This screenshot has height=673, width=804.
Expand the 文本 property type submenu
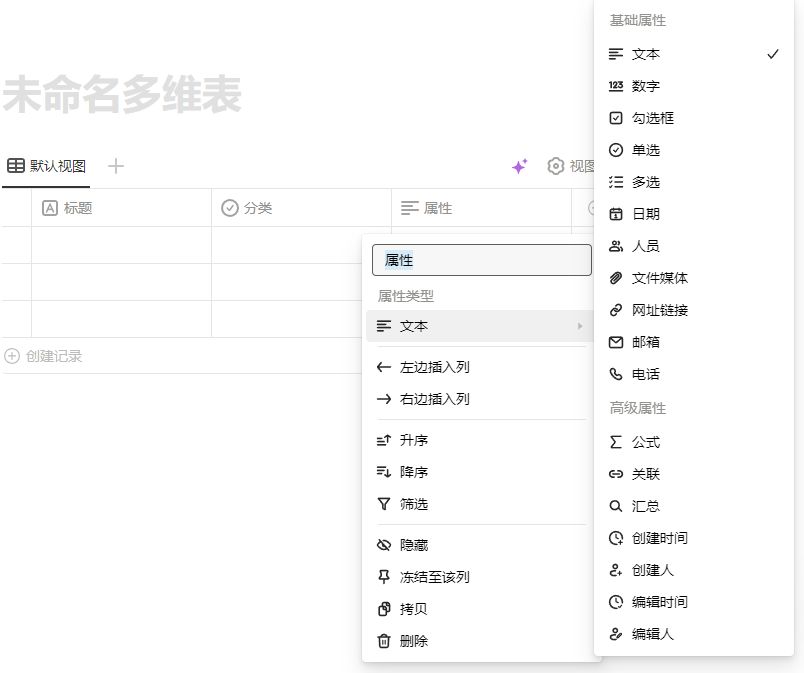(x=480, y=326)
